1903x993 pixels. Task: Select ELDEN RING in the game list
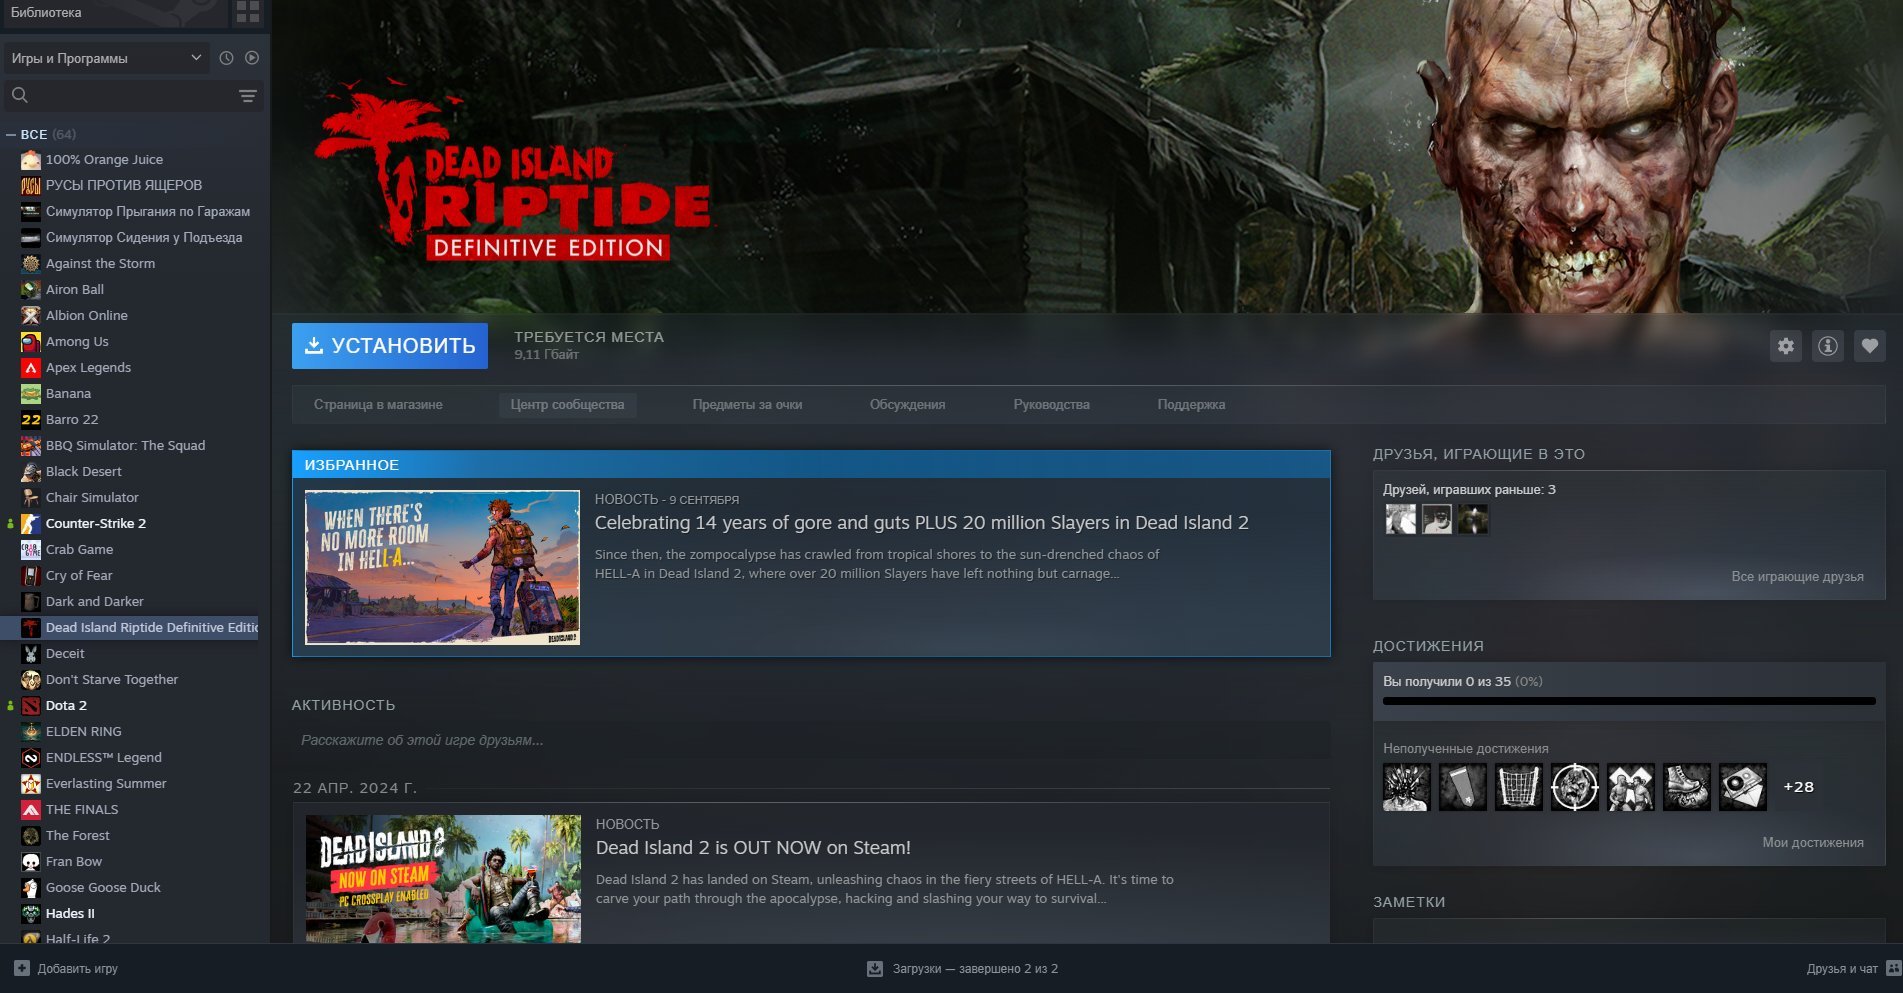point(84,731)
